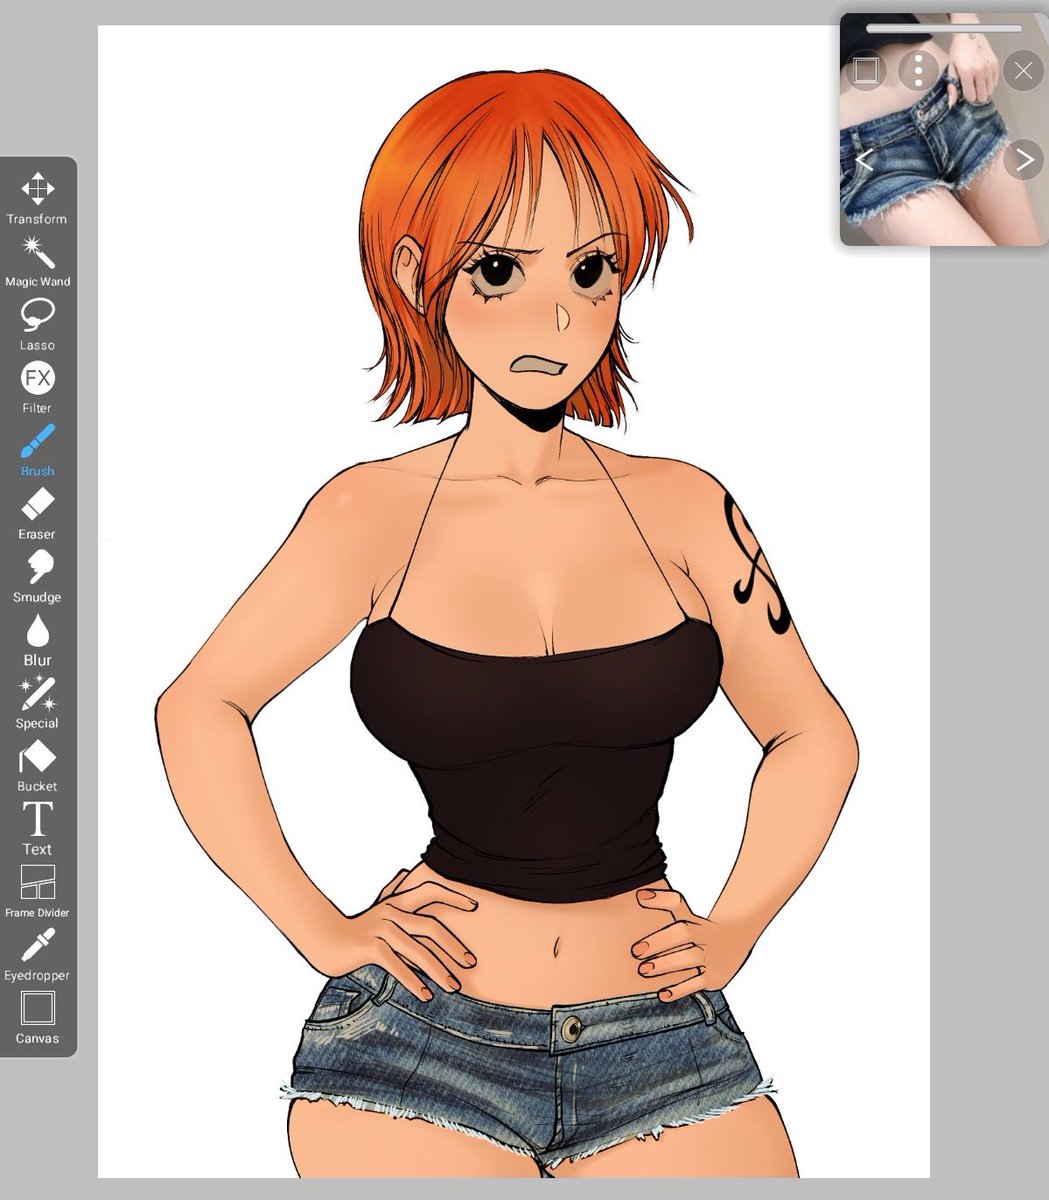Screen dimensions: 1049x1200
Task: Show previous reference image
Action: pyautogui.click(x=864, y=159)
